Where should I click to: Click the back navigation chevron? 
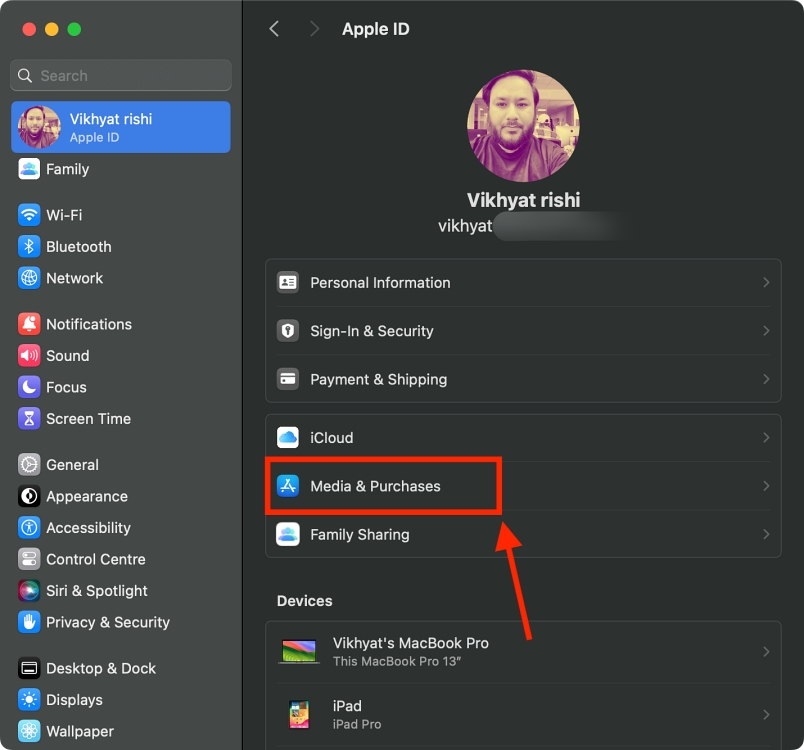(x=274, y=29)
